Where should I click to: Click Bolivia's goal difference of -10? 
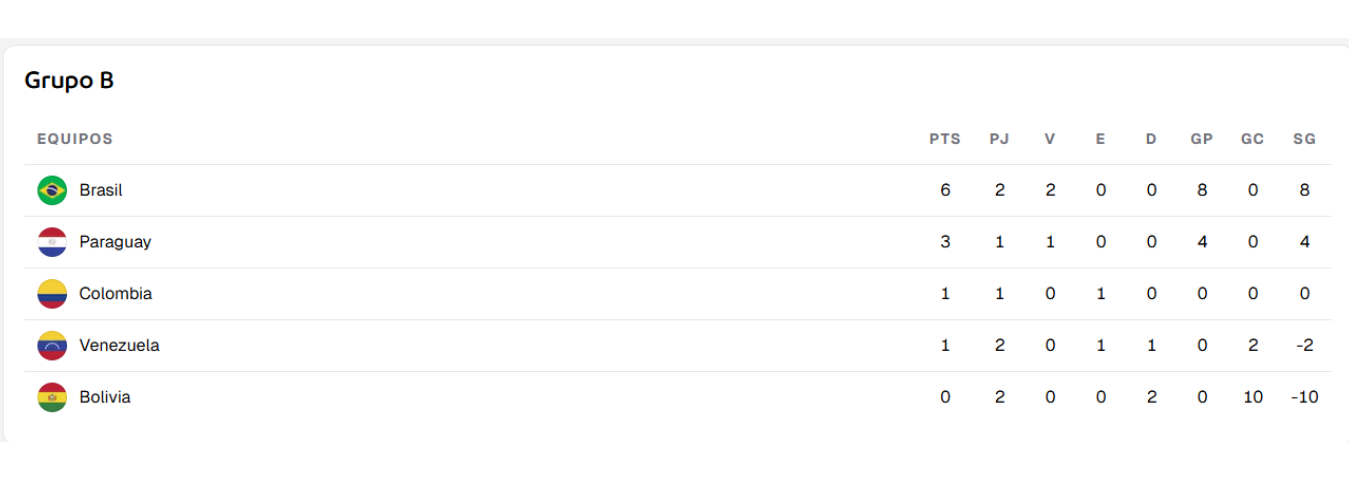tap(1304, 398)
